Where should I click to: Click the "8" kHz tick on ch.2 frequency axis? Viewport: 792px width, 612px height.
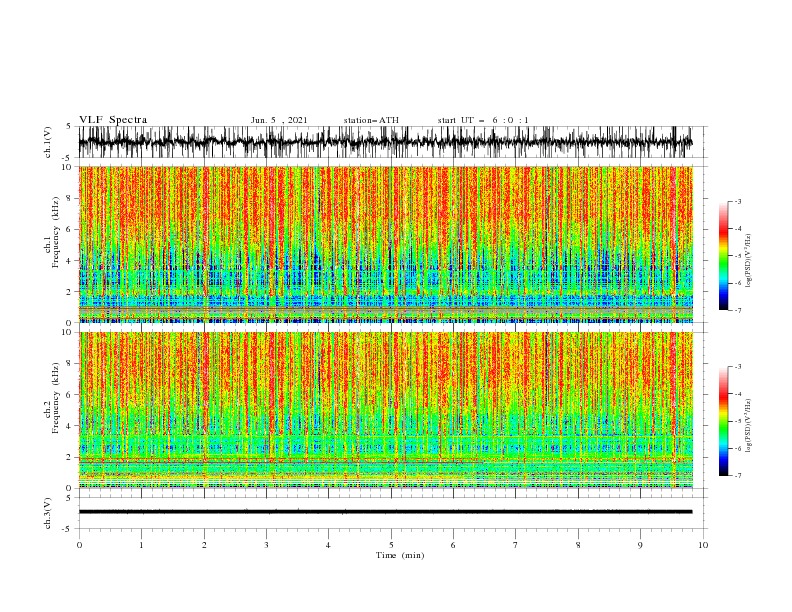click(x=70, y=364)
